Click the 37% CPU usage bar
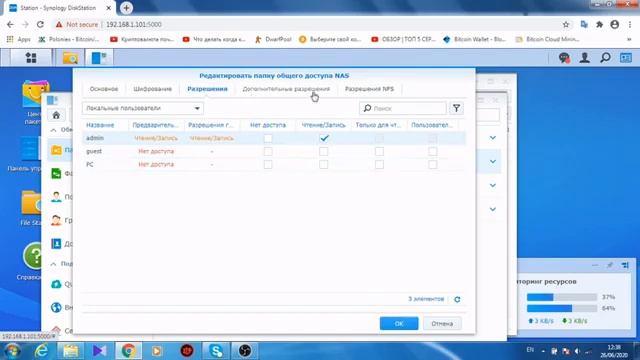 click(562, 297)
